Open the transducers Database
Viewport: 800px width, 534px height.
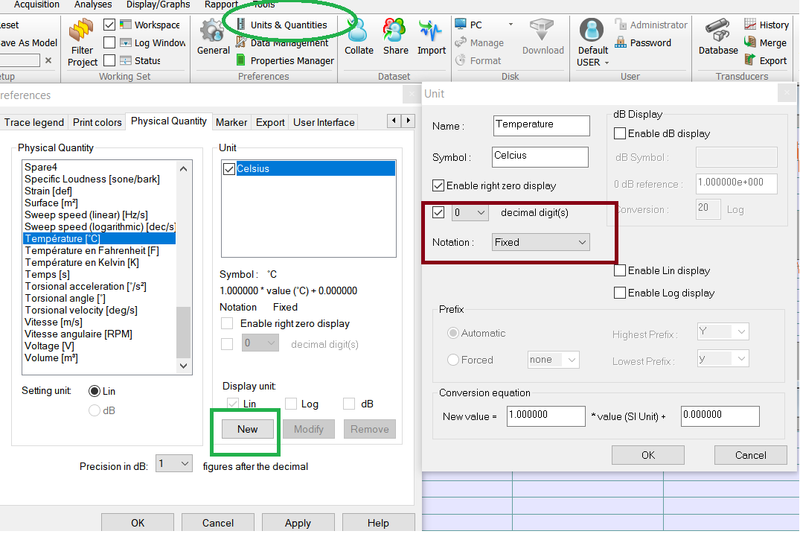718,37
